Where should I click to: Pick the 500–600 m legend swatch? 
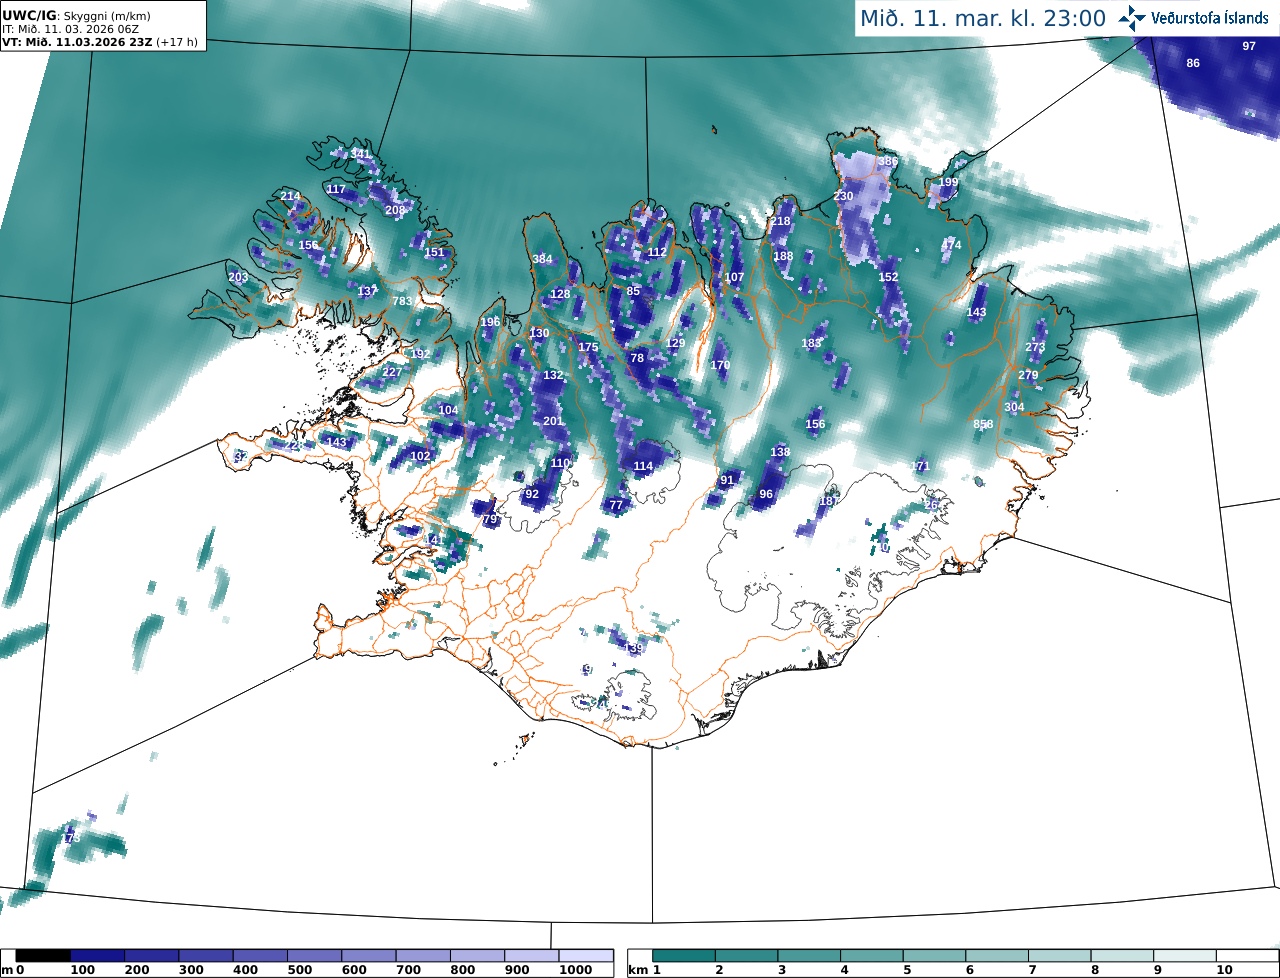(314, 956)
